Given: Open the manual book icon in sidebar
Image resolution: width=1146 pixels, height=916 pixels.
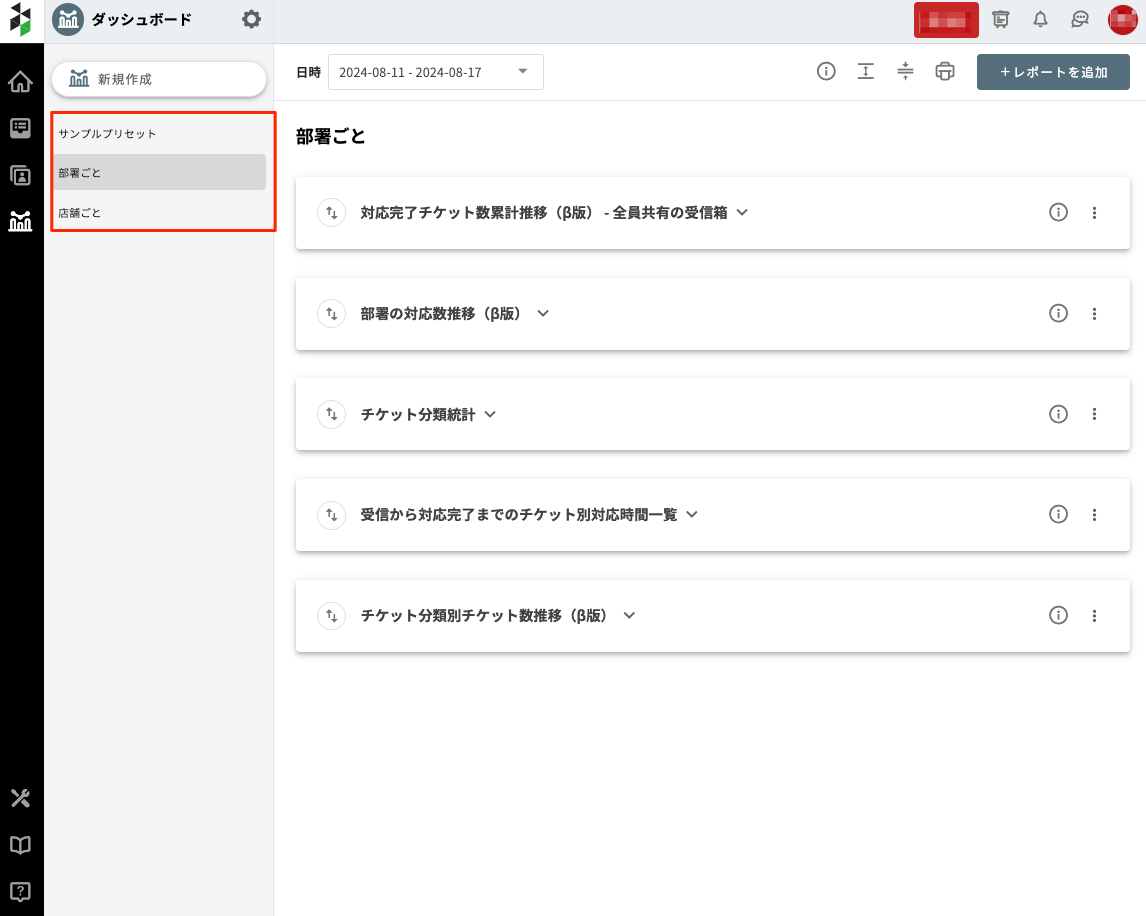Looking at the screenshot, I should point(20,845).
